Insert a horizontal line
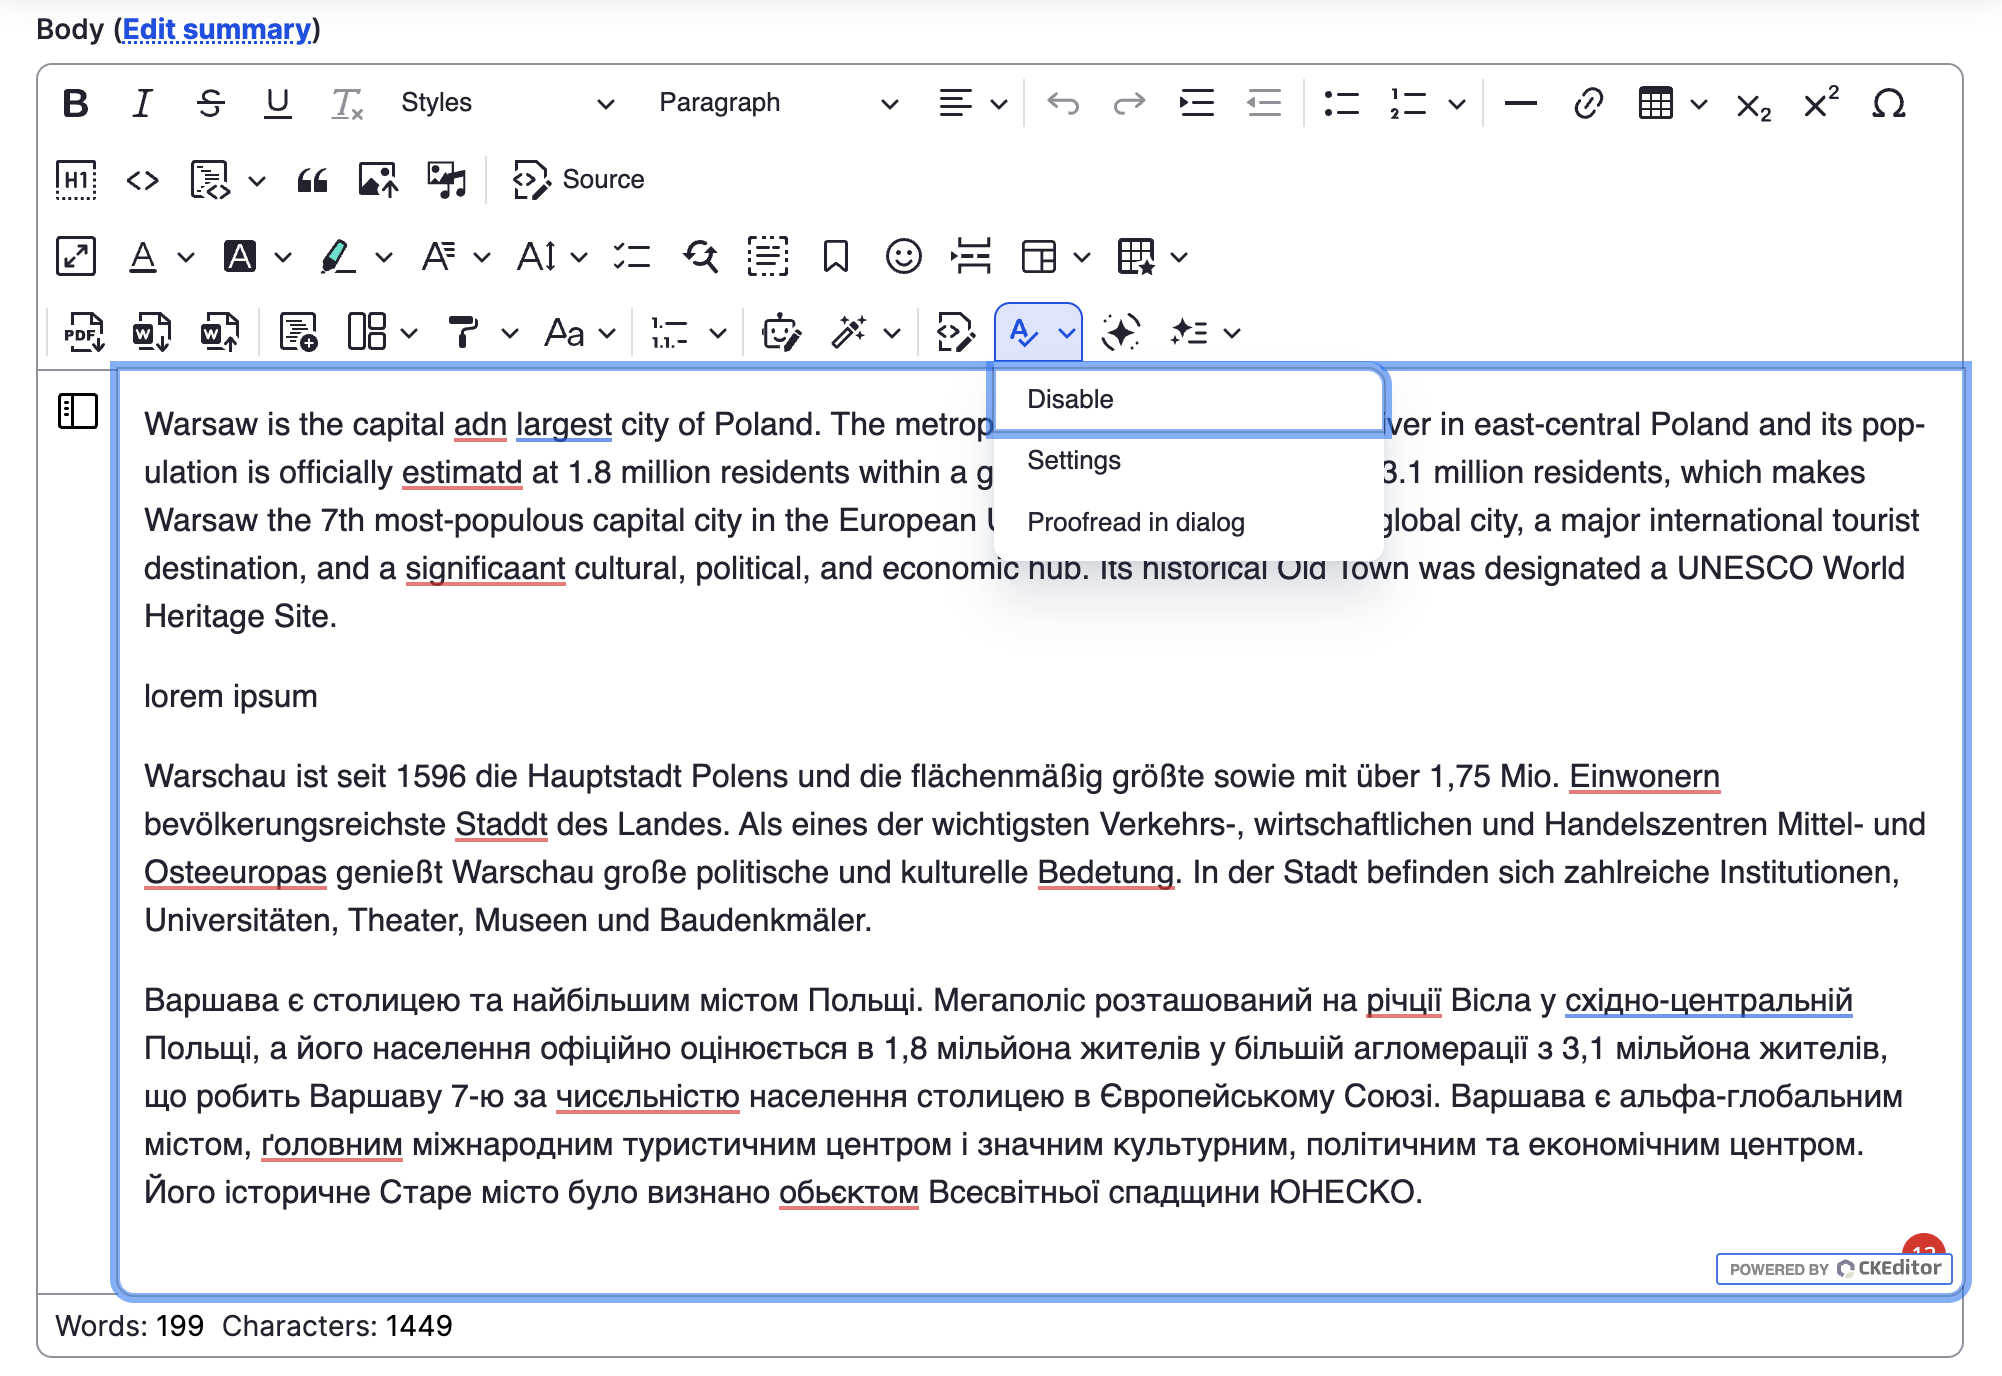The width and height of the screenshot is (2002, 1376). tap(1520, 103)
